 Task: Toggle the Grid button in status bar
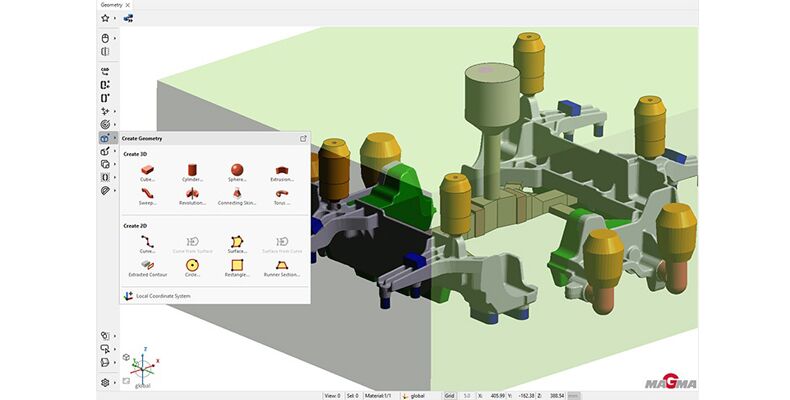click(x=449, y=395)
